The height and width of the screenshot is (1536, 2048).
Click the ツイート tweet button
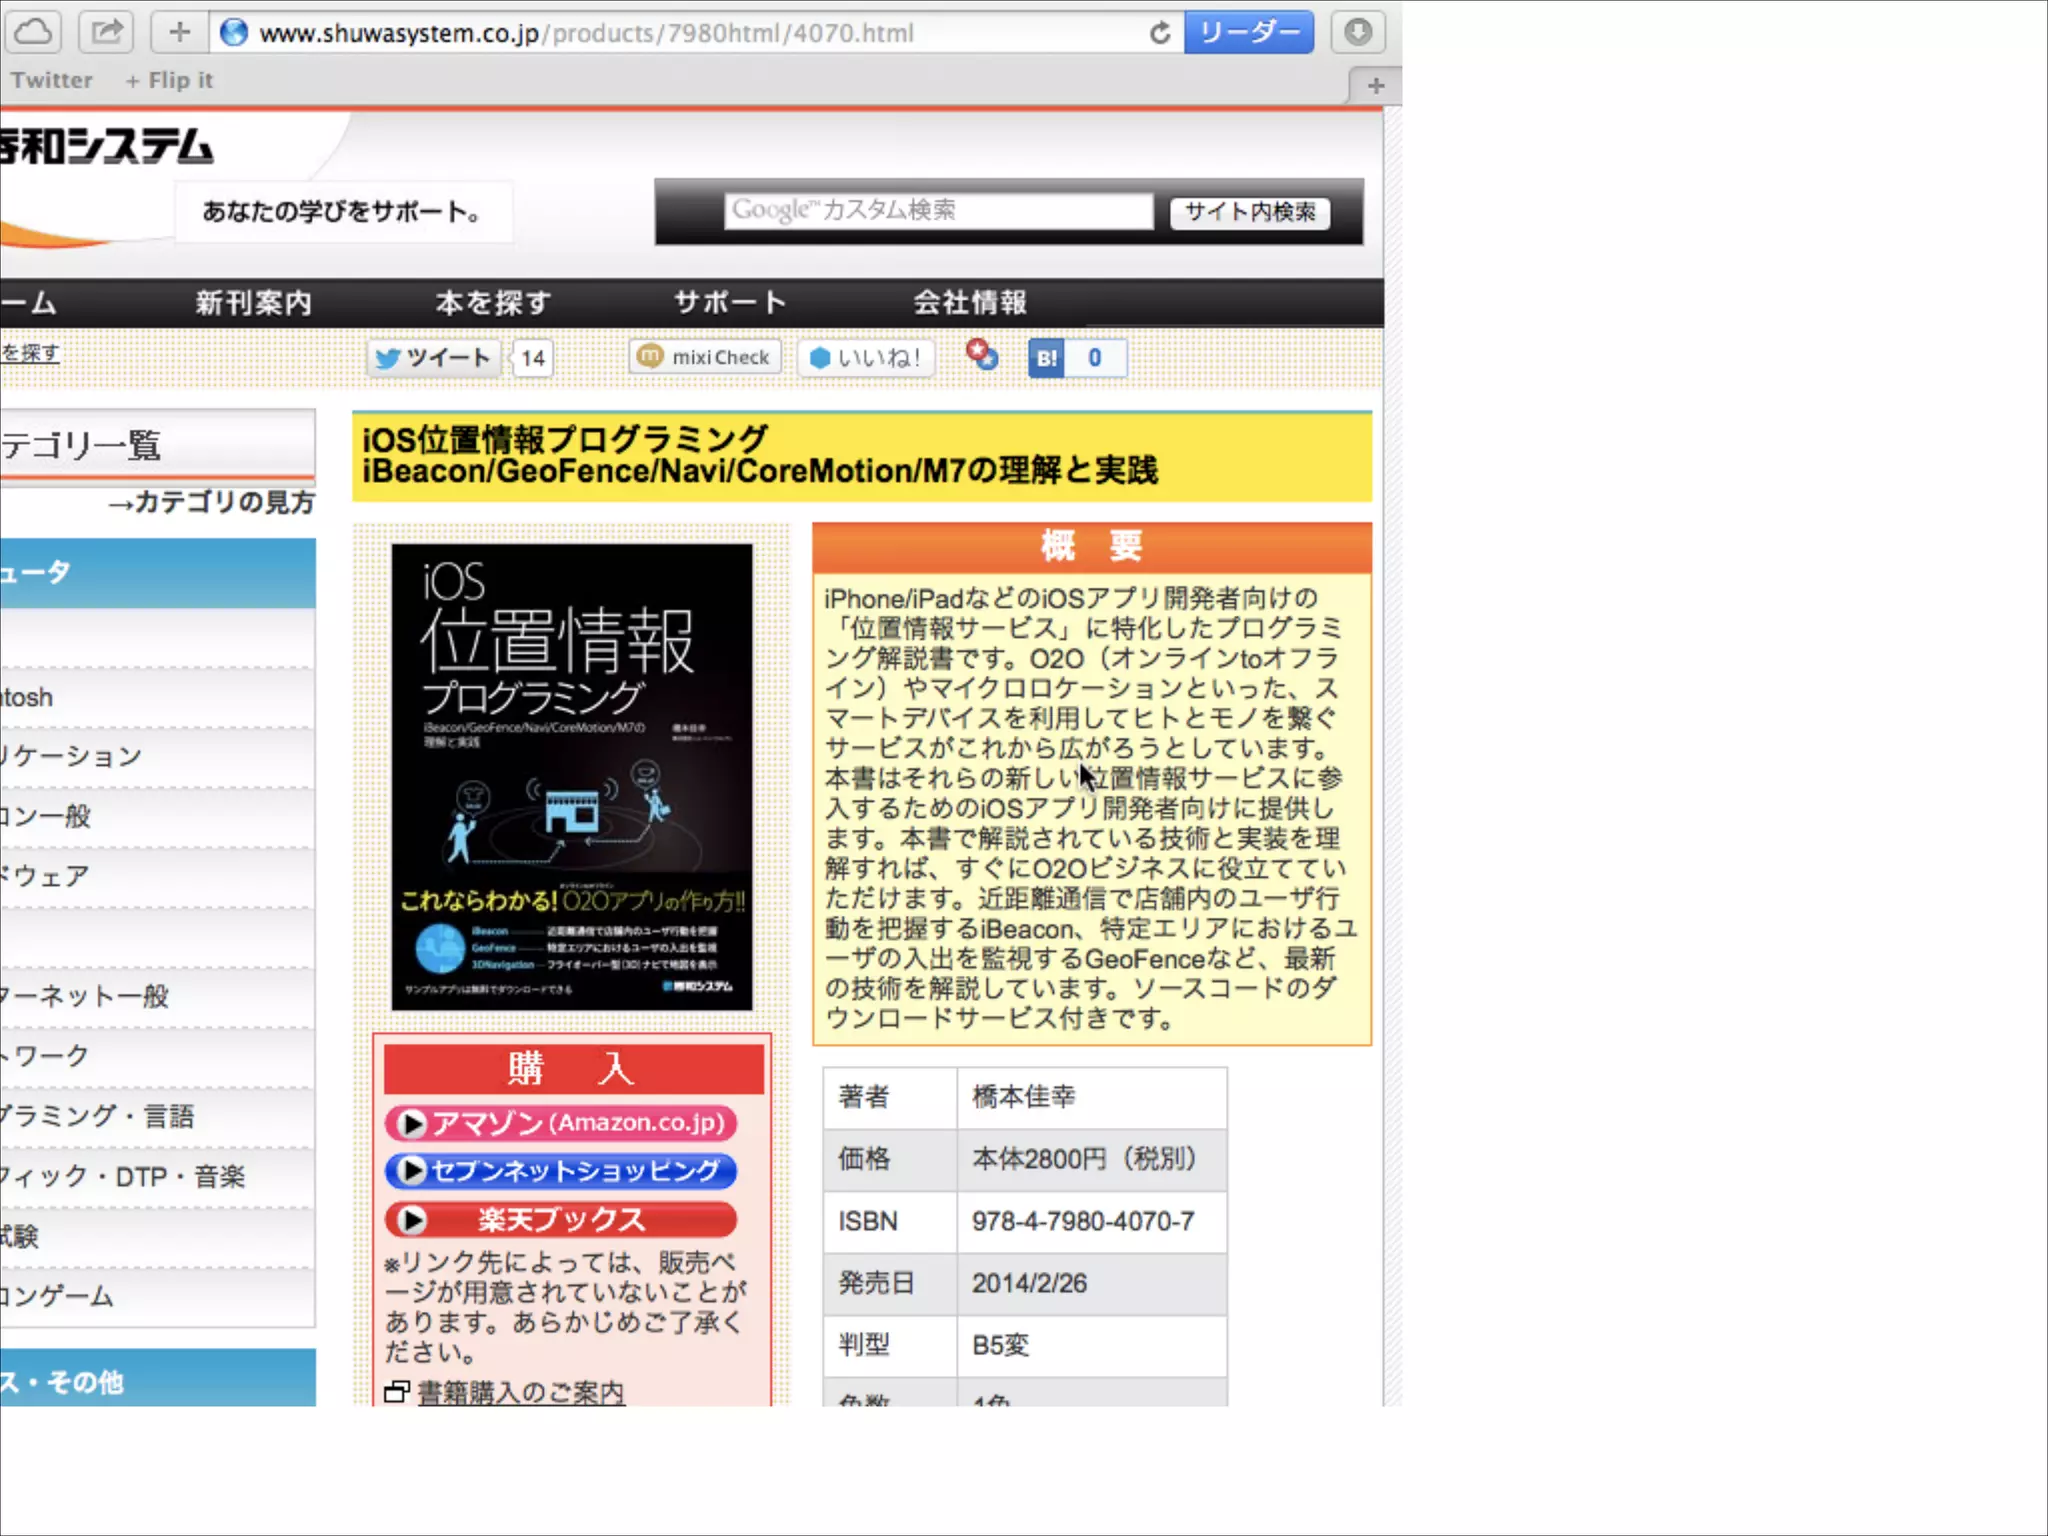tap(433, 358)
